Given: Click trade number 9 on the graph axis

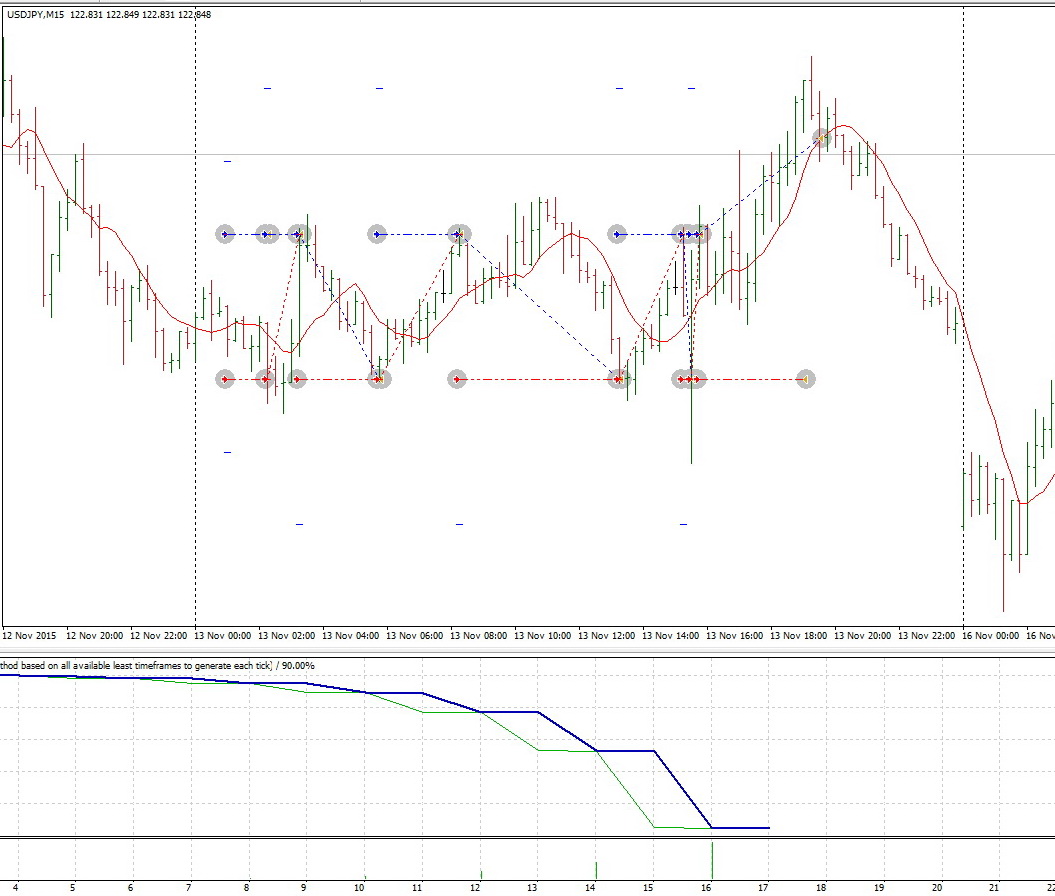Looking at the screenshot, I should coord(305,888).
